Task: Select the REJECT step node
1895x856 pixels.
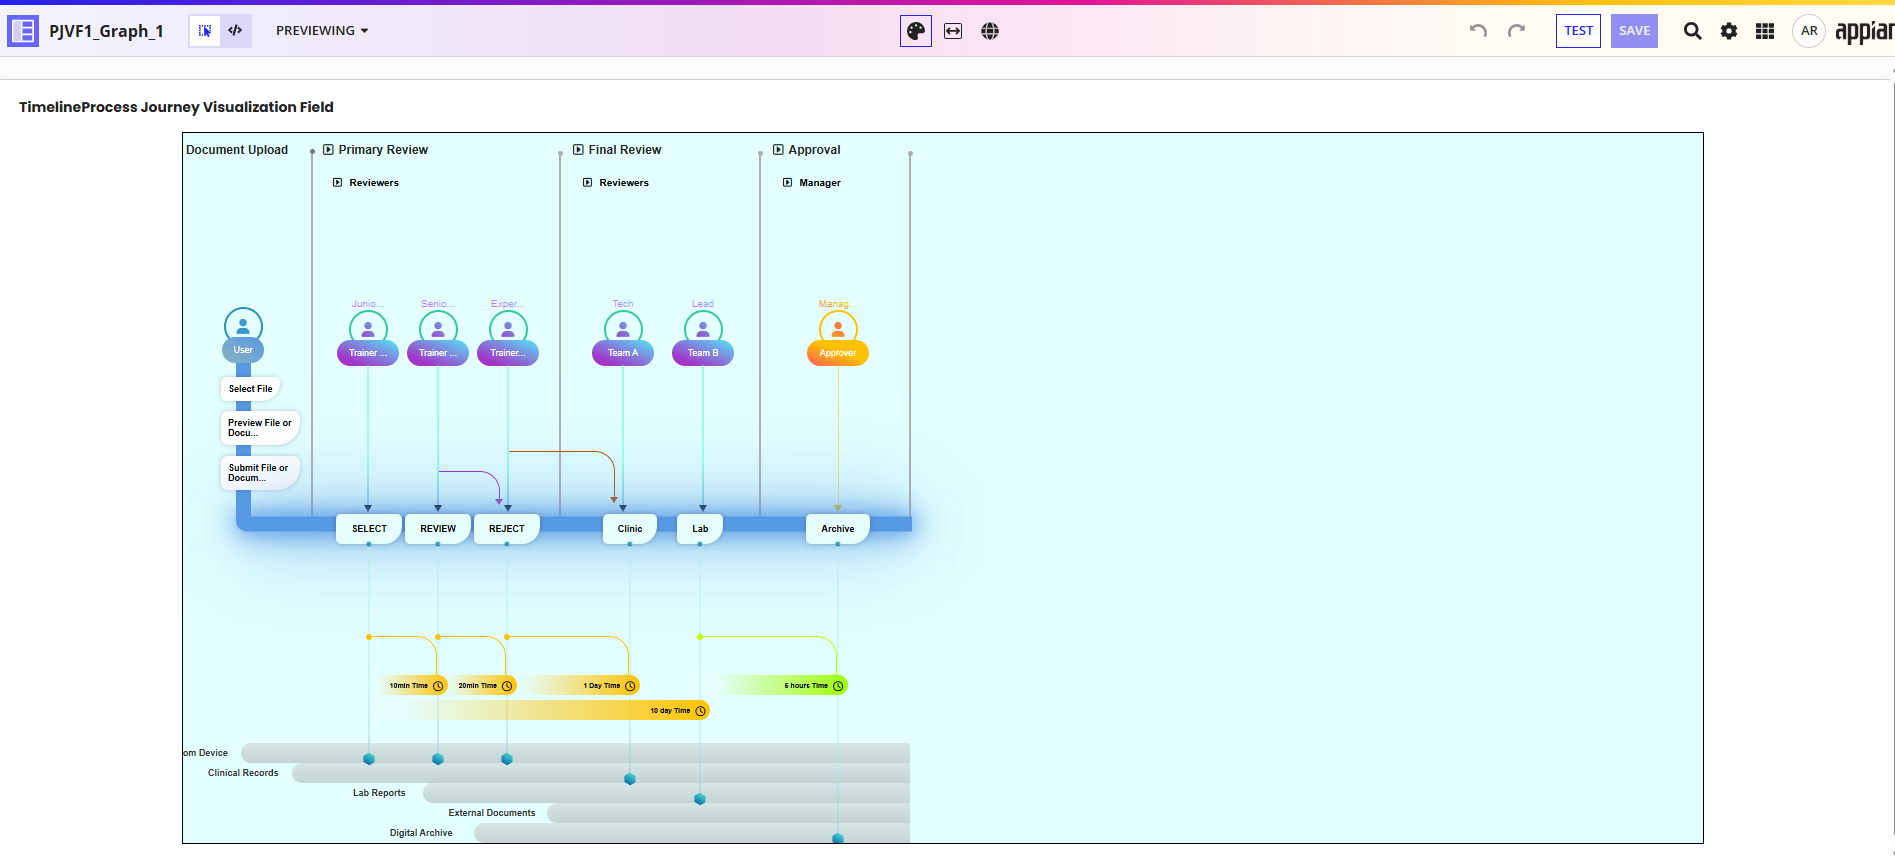Action: click(x=507, y=529)
